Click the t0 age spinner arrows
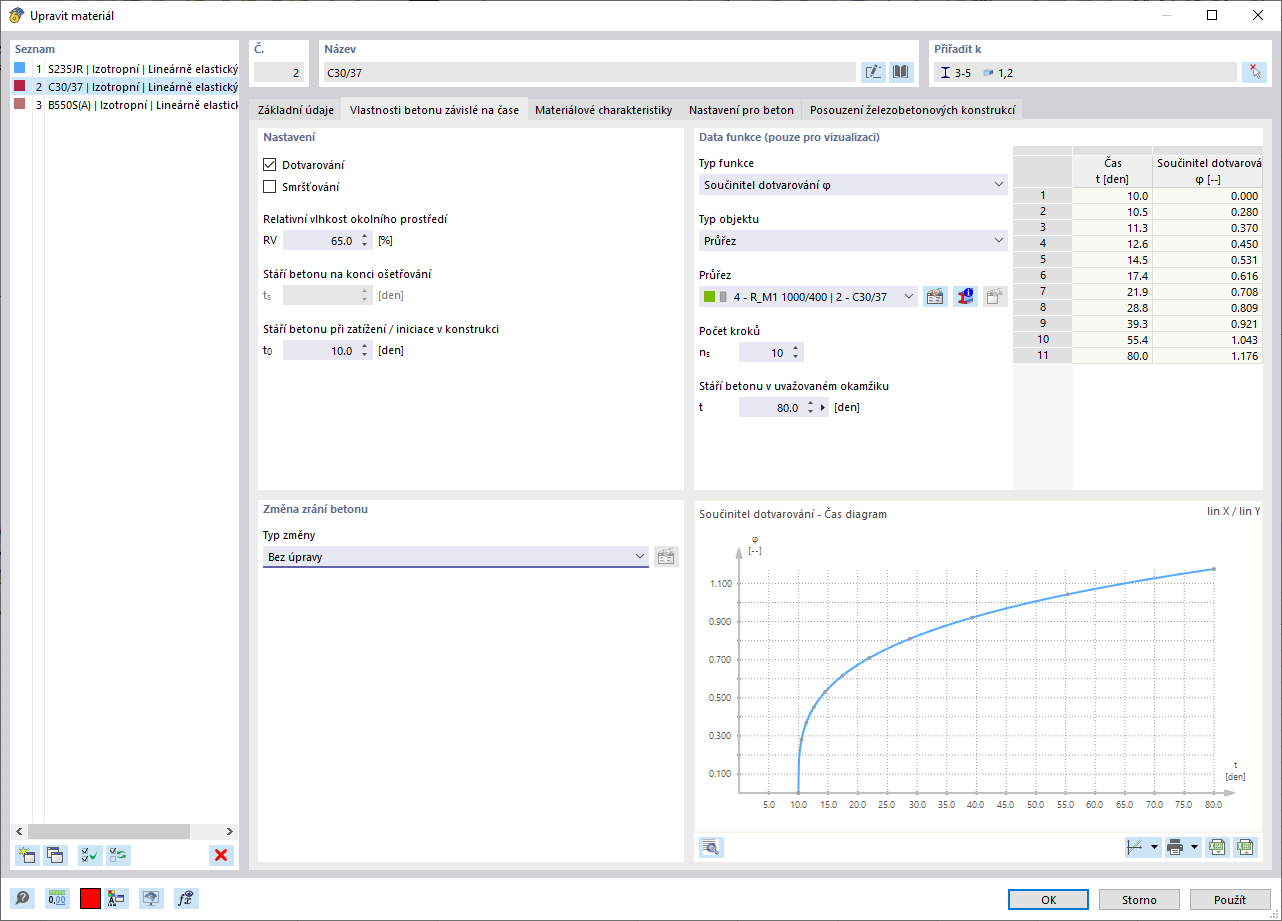The image size is (1282, 921). coord(364,351)
